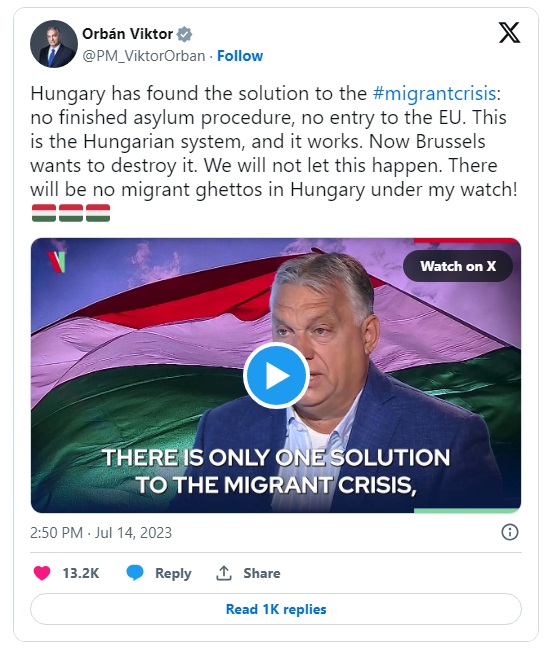Click the share upload arrow icon
557x659 pixels.
(224, 573)
